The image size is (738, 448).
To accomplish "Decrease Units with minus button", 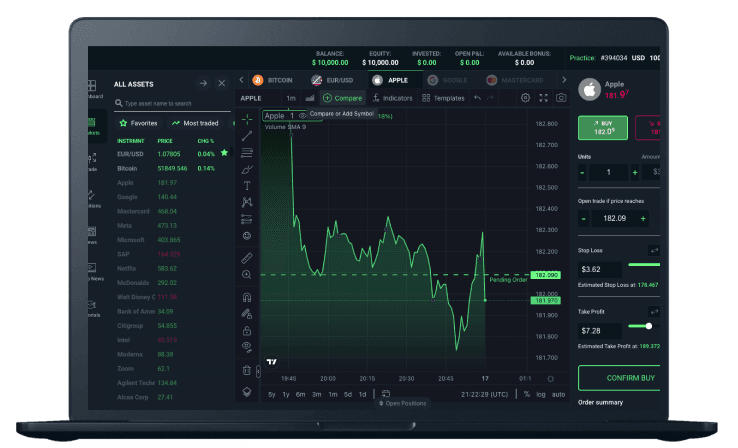I will pyautogui.click(x=583, y=173).
